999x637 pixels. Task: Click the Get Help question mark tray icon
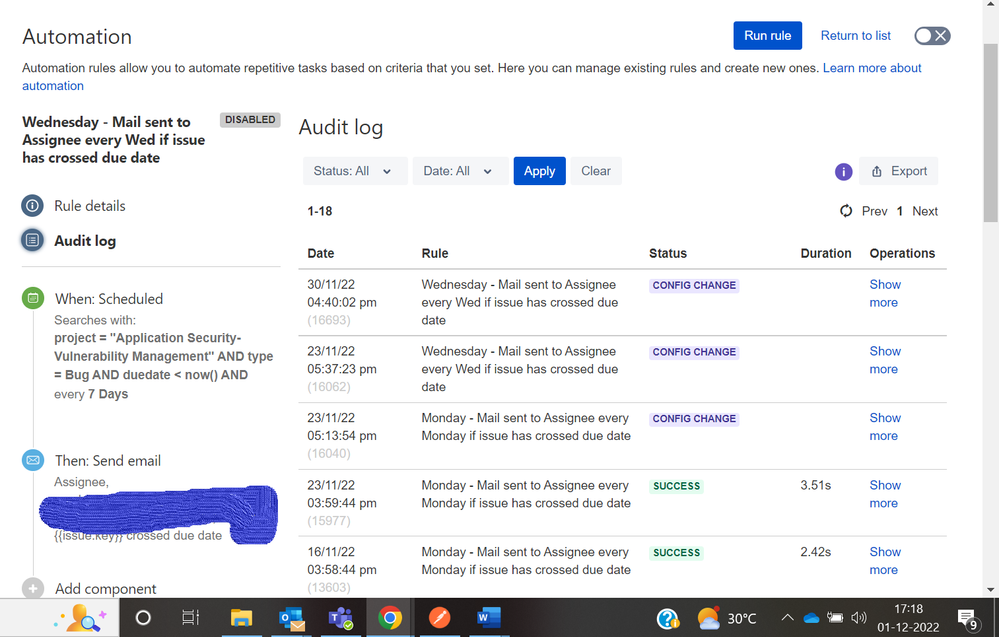[668, 618]
